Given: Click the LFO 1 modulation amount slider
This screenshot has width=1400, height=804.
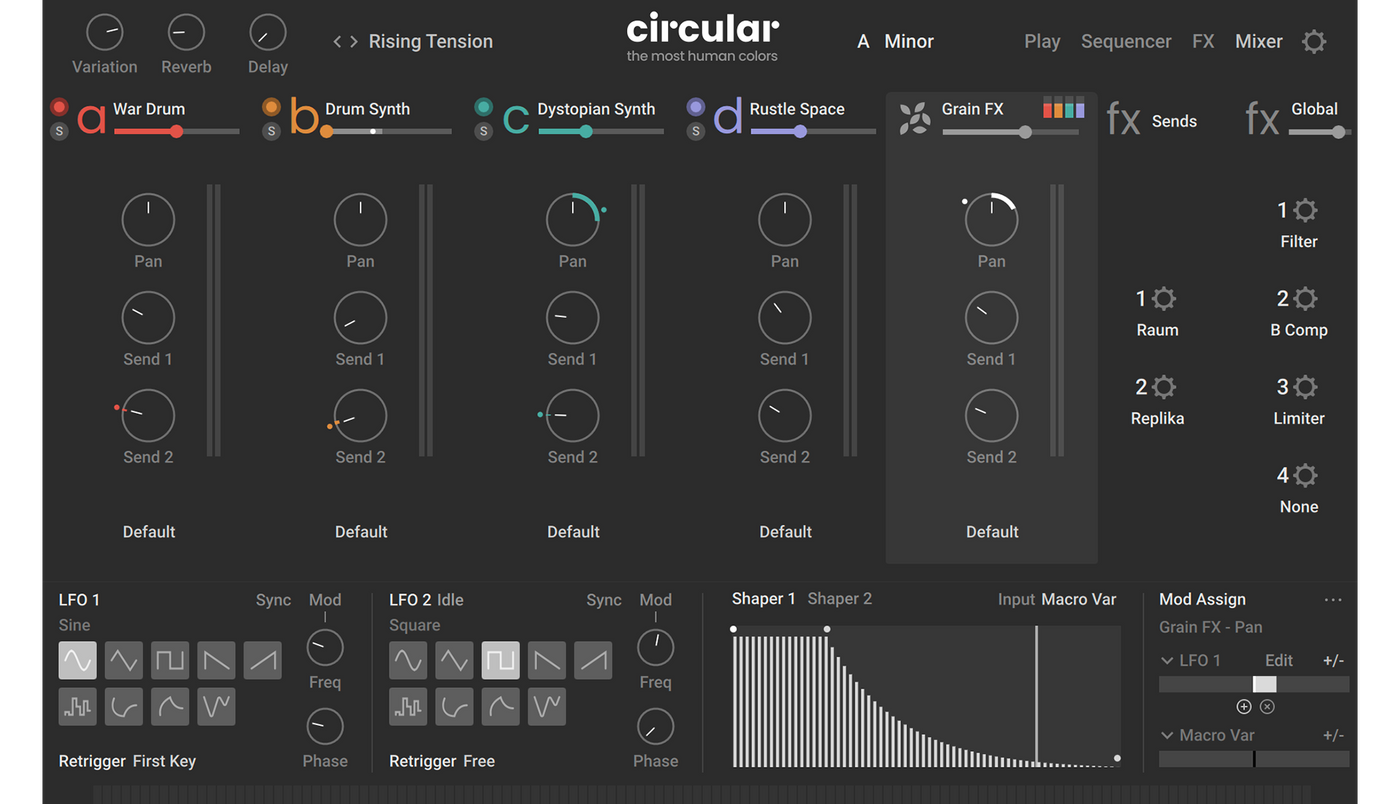Looking at the screenshot, I should coord(1254,684).
